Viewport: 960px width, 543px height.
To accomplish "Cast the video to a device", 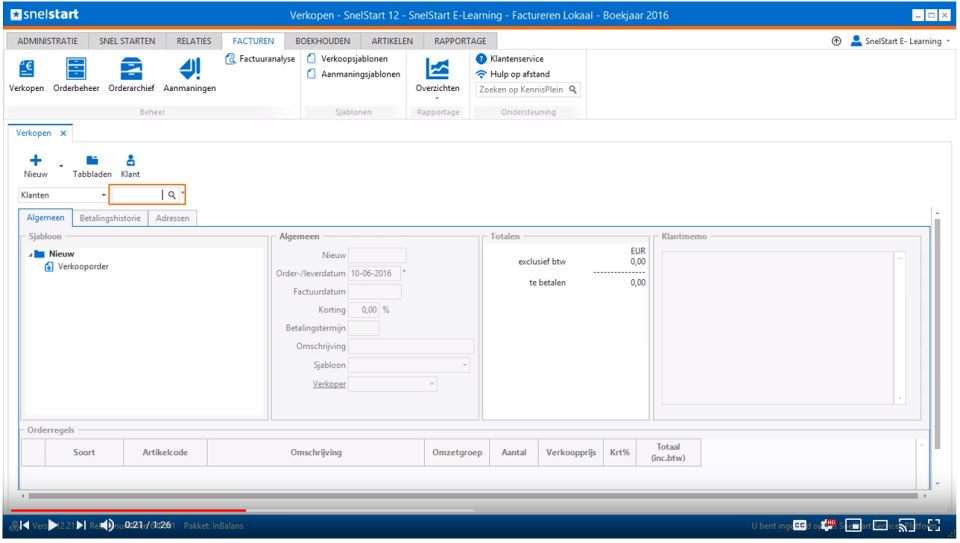I will click(907, 525).
